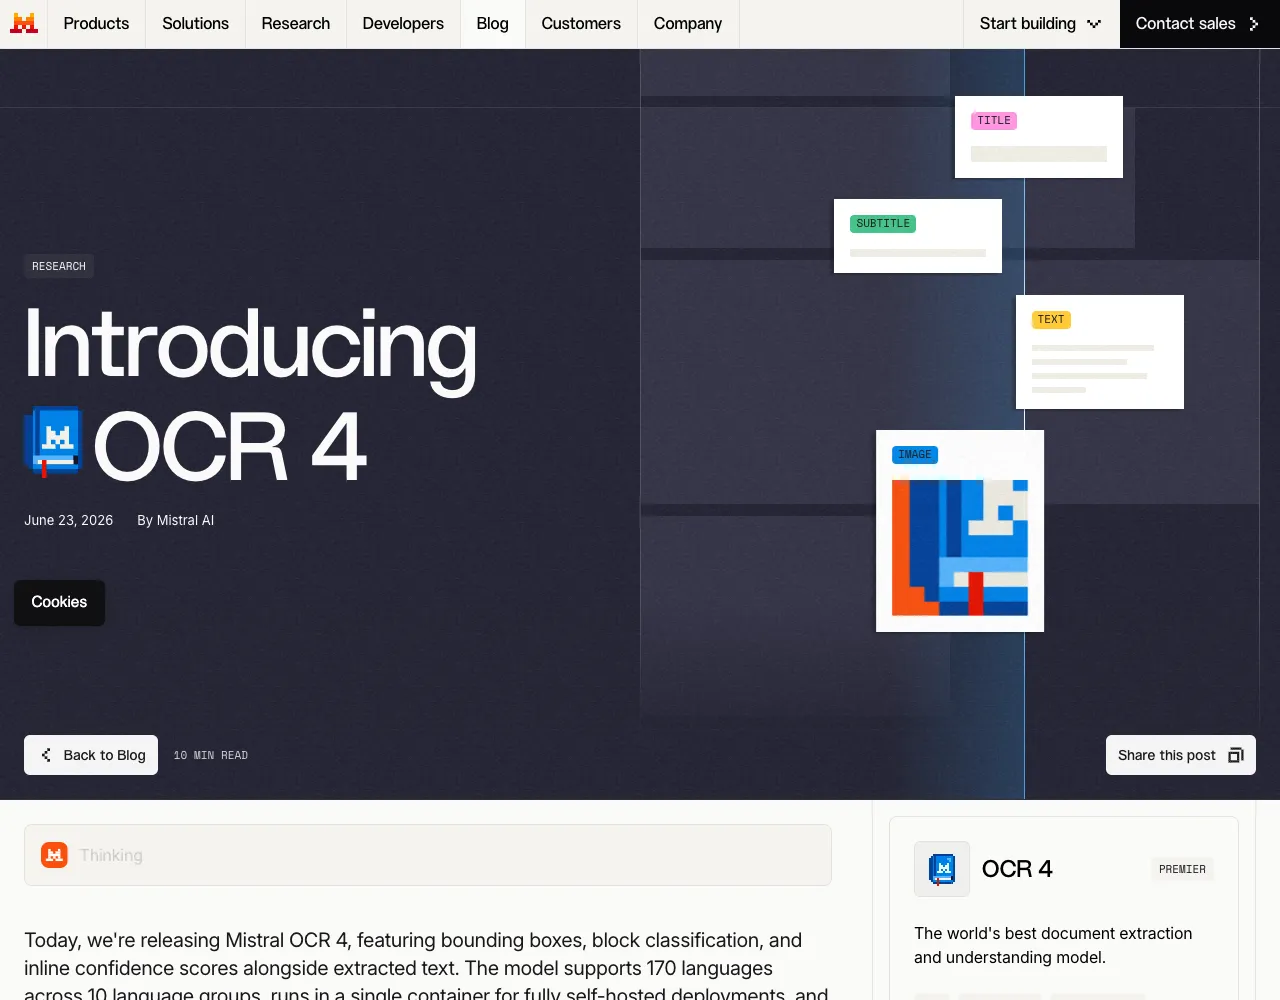Viewport: 1280px width, 1000px height.
Task: Click the Mistral logo in the navbar
Action: coord(24,23)
